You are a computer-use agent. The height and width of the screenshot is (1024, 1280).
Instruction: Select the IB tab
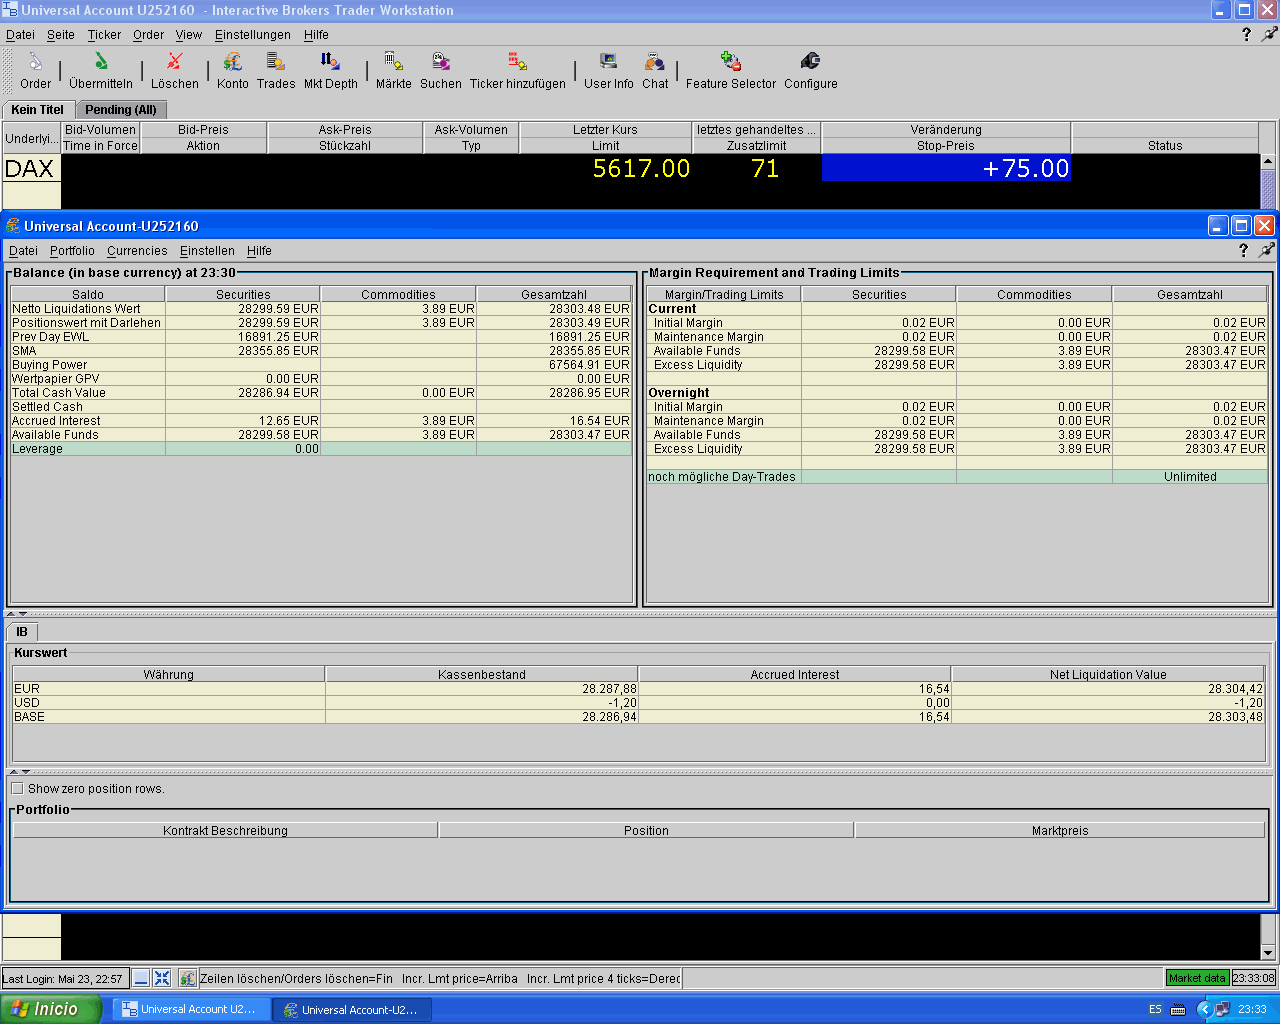22,632
